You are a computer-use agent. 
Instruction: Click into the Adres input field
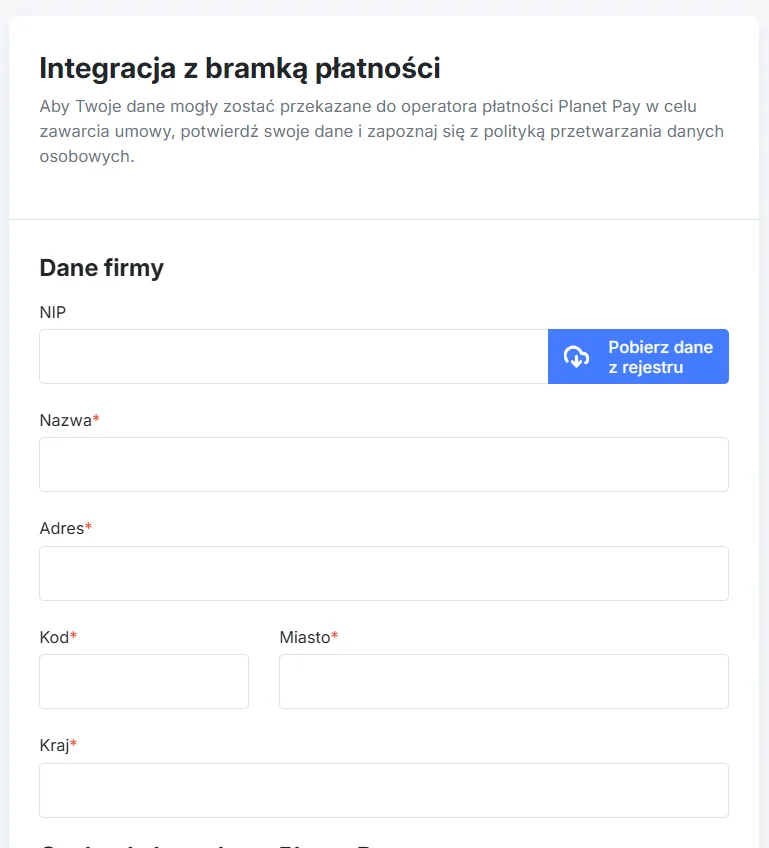point(384,572)
